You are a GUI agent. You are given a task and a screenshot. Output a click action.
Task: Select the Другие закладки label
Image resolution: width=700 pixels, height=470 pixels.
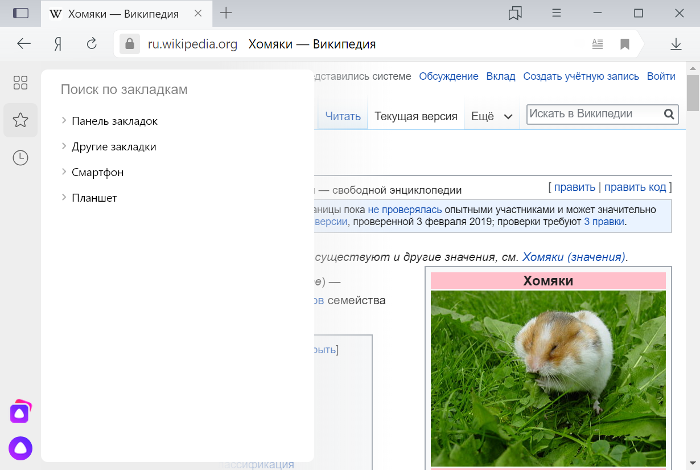[x=114, y=146]
